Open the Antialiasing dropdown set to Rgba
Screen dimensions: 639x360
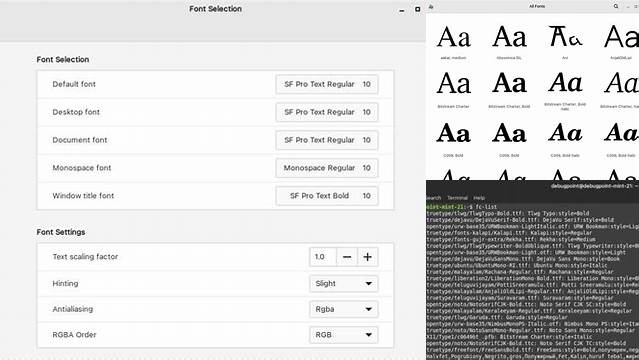[344, 309]
